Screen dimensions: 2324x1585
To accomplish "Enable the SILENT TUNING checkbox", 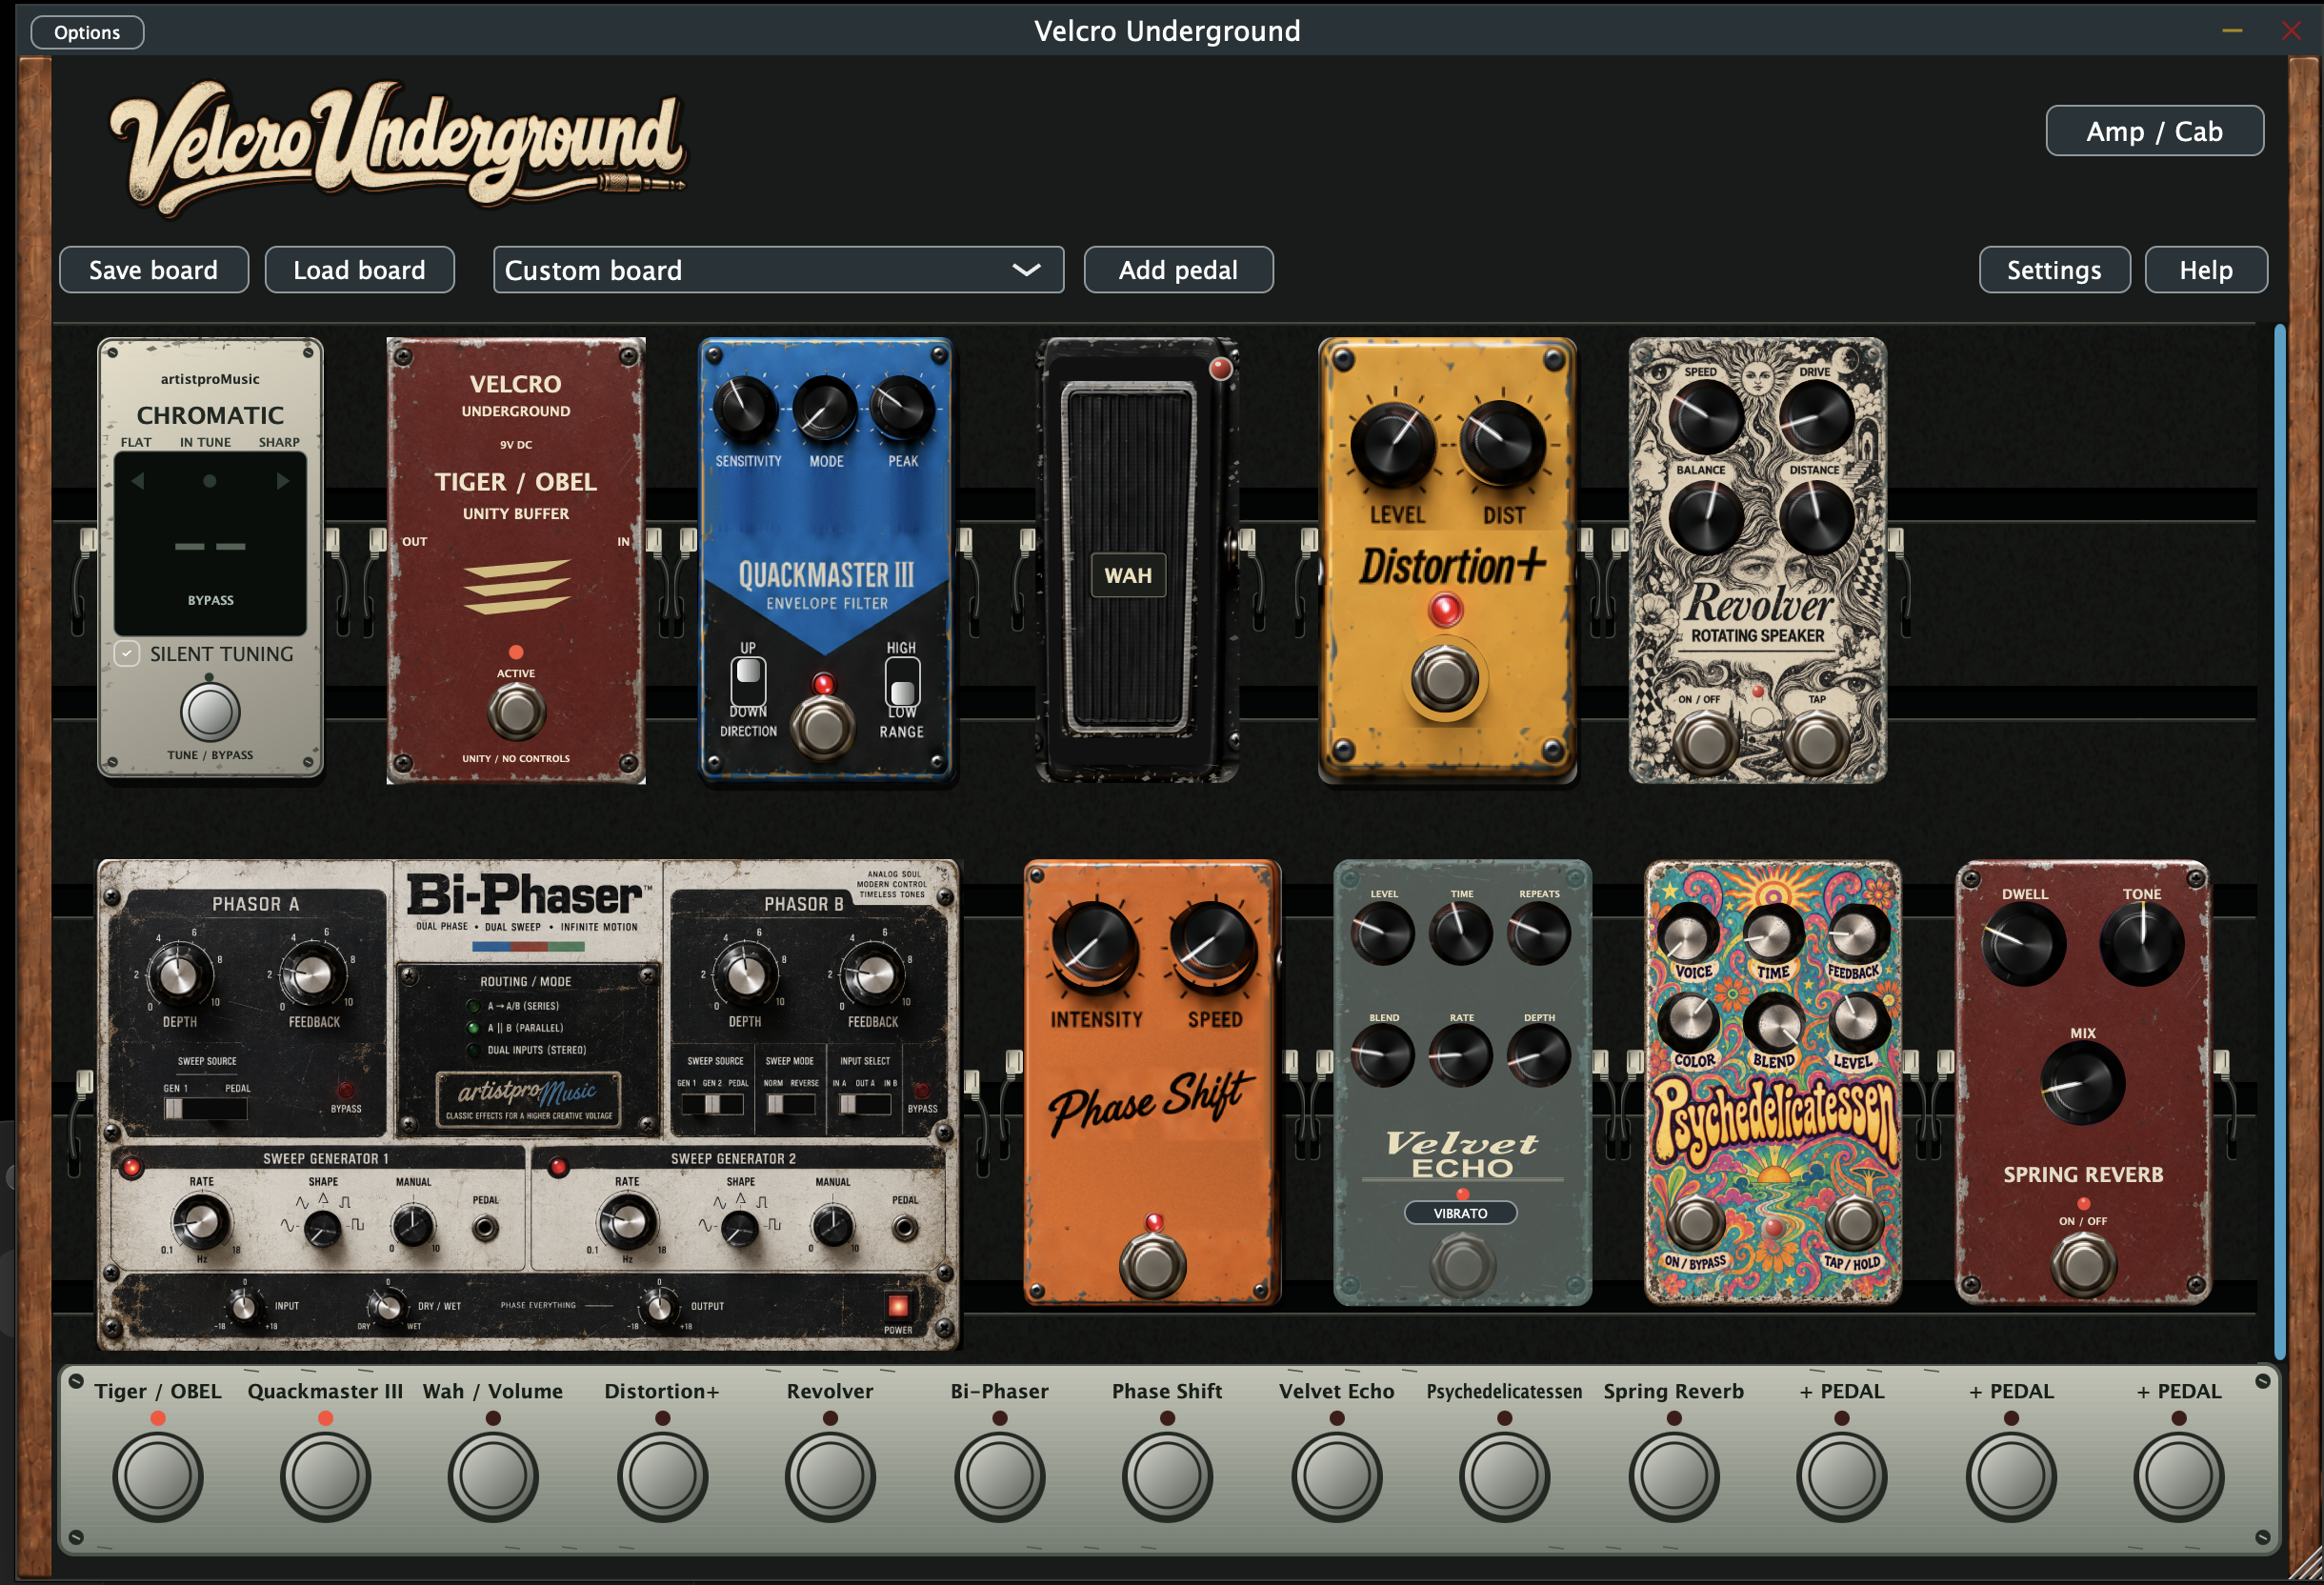I will click(127, 654).
